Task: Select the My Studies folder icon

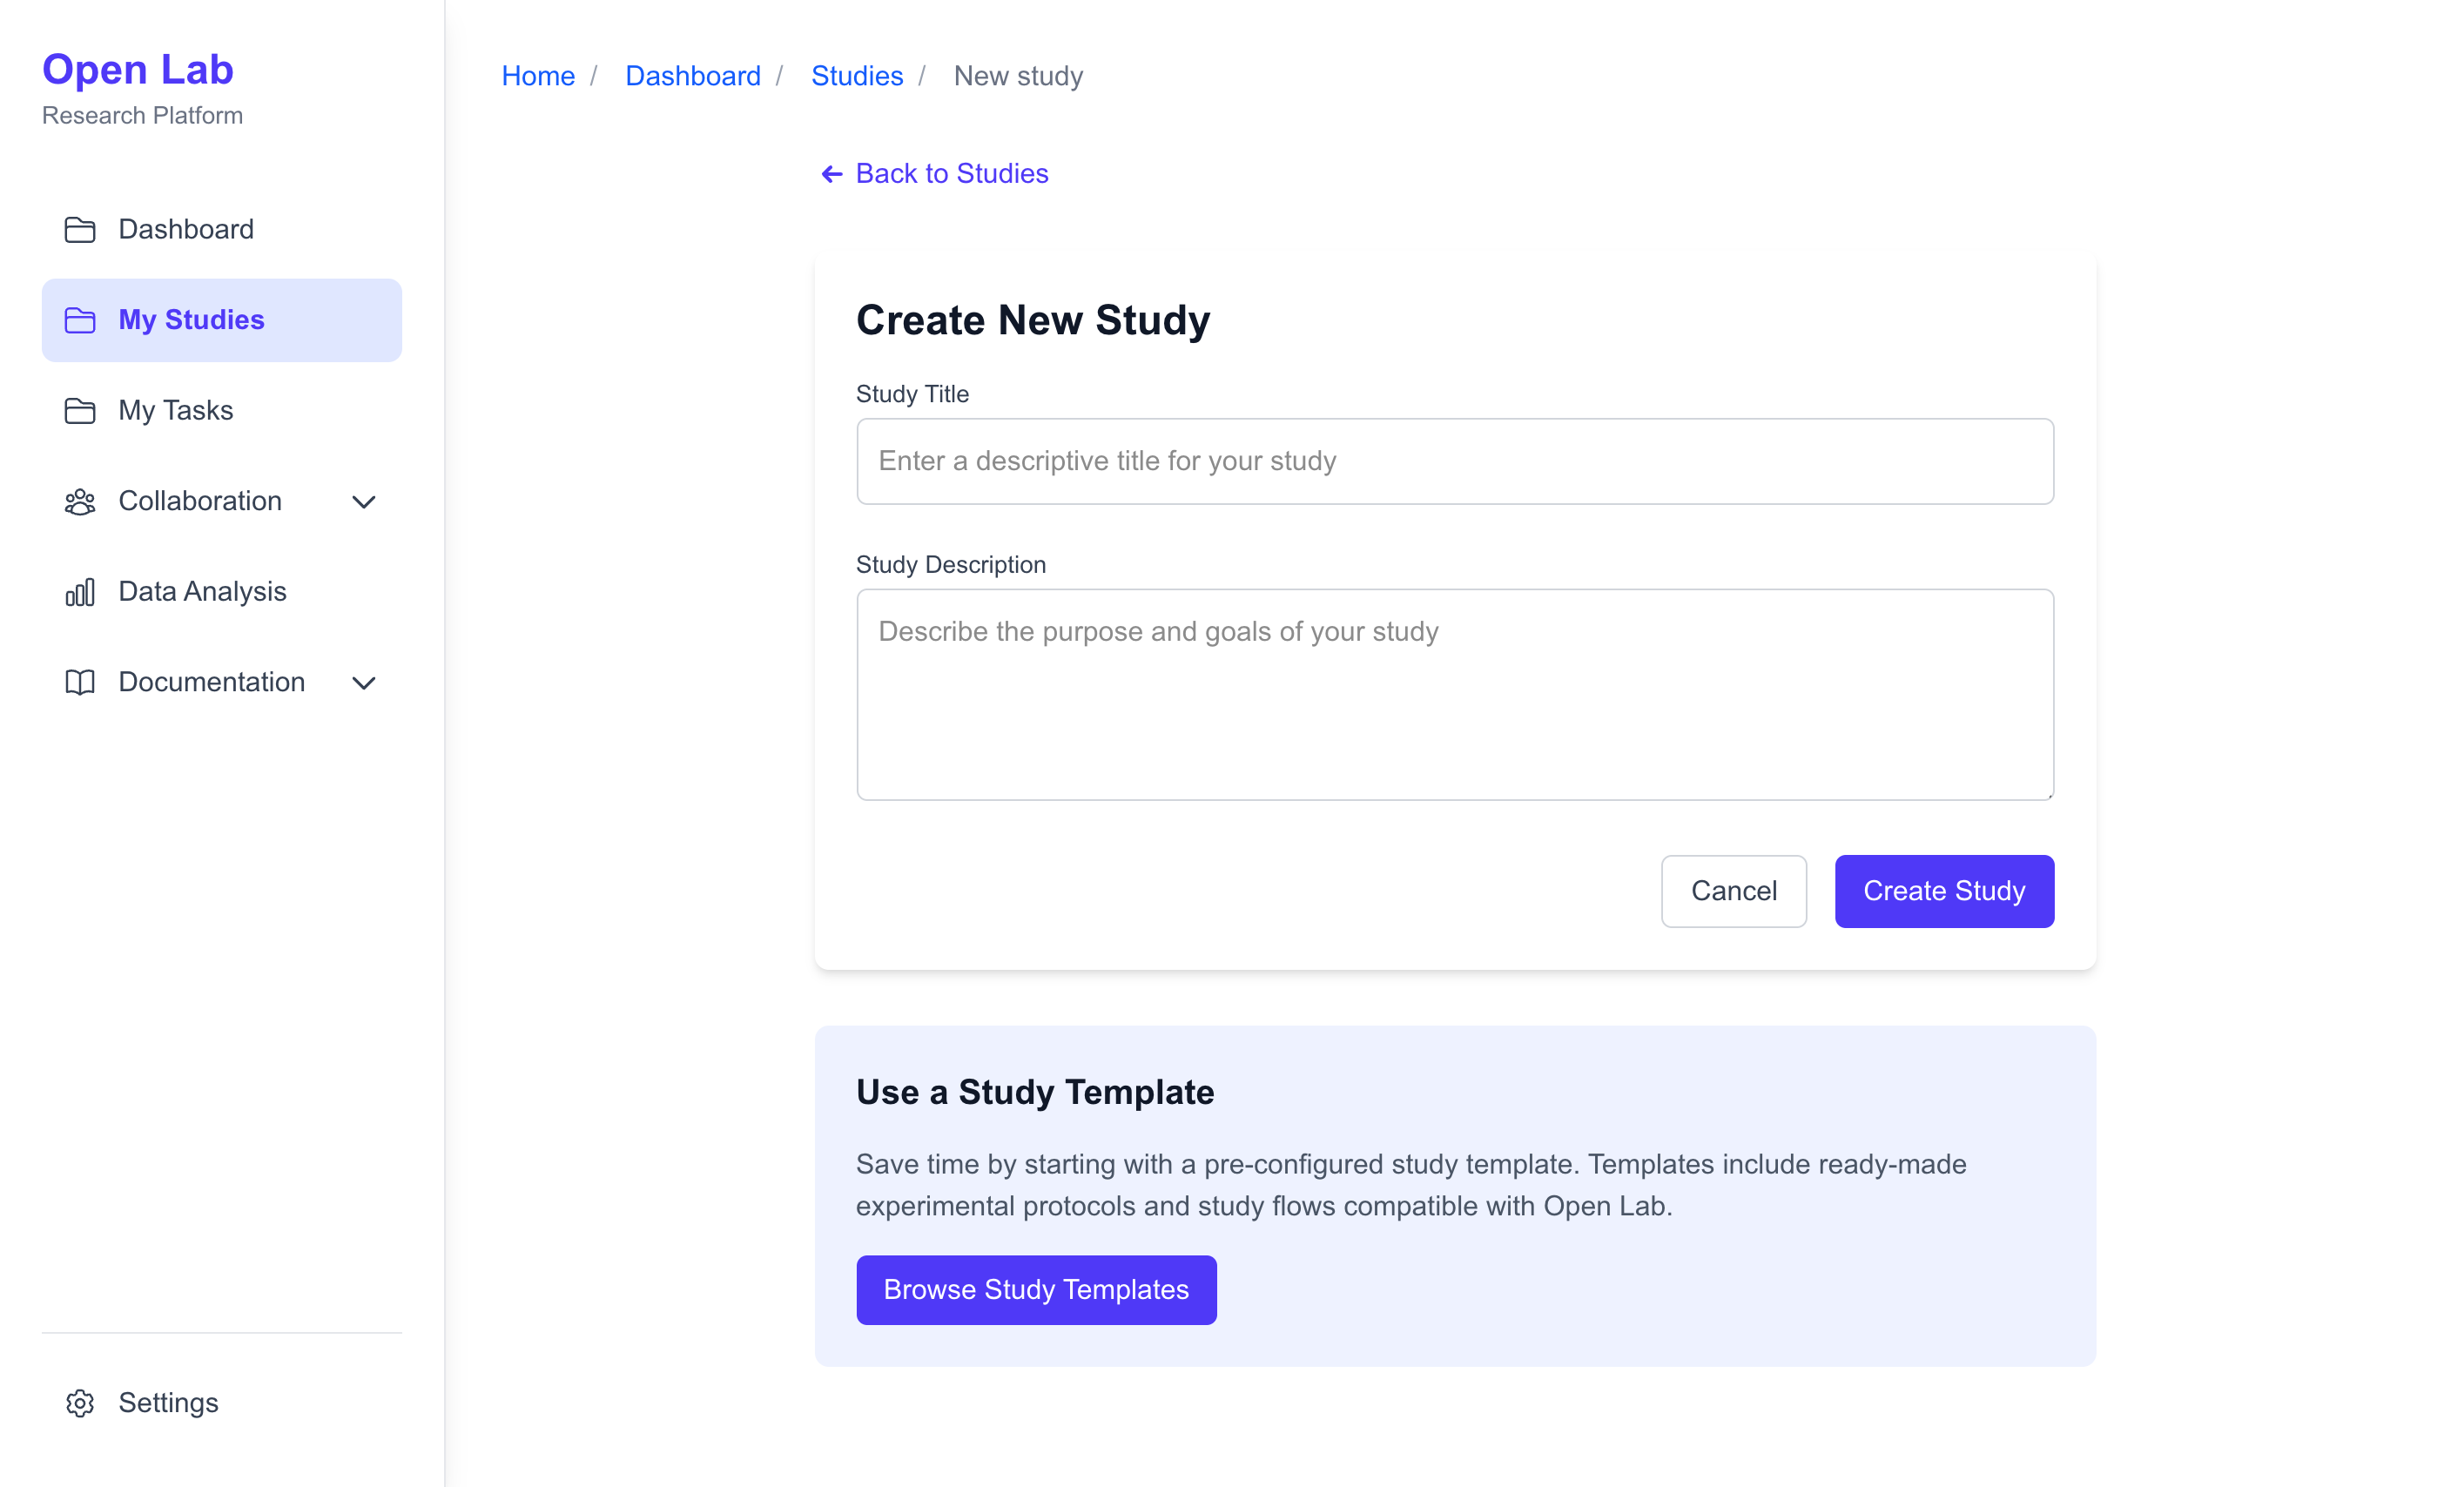Action: pyautogui.click(x=79, y=320)
